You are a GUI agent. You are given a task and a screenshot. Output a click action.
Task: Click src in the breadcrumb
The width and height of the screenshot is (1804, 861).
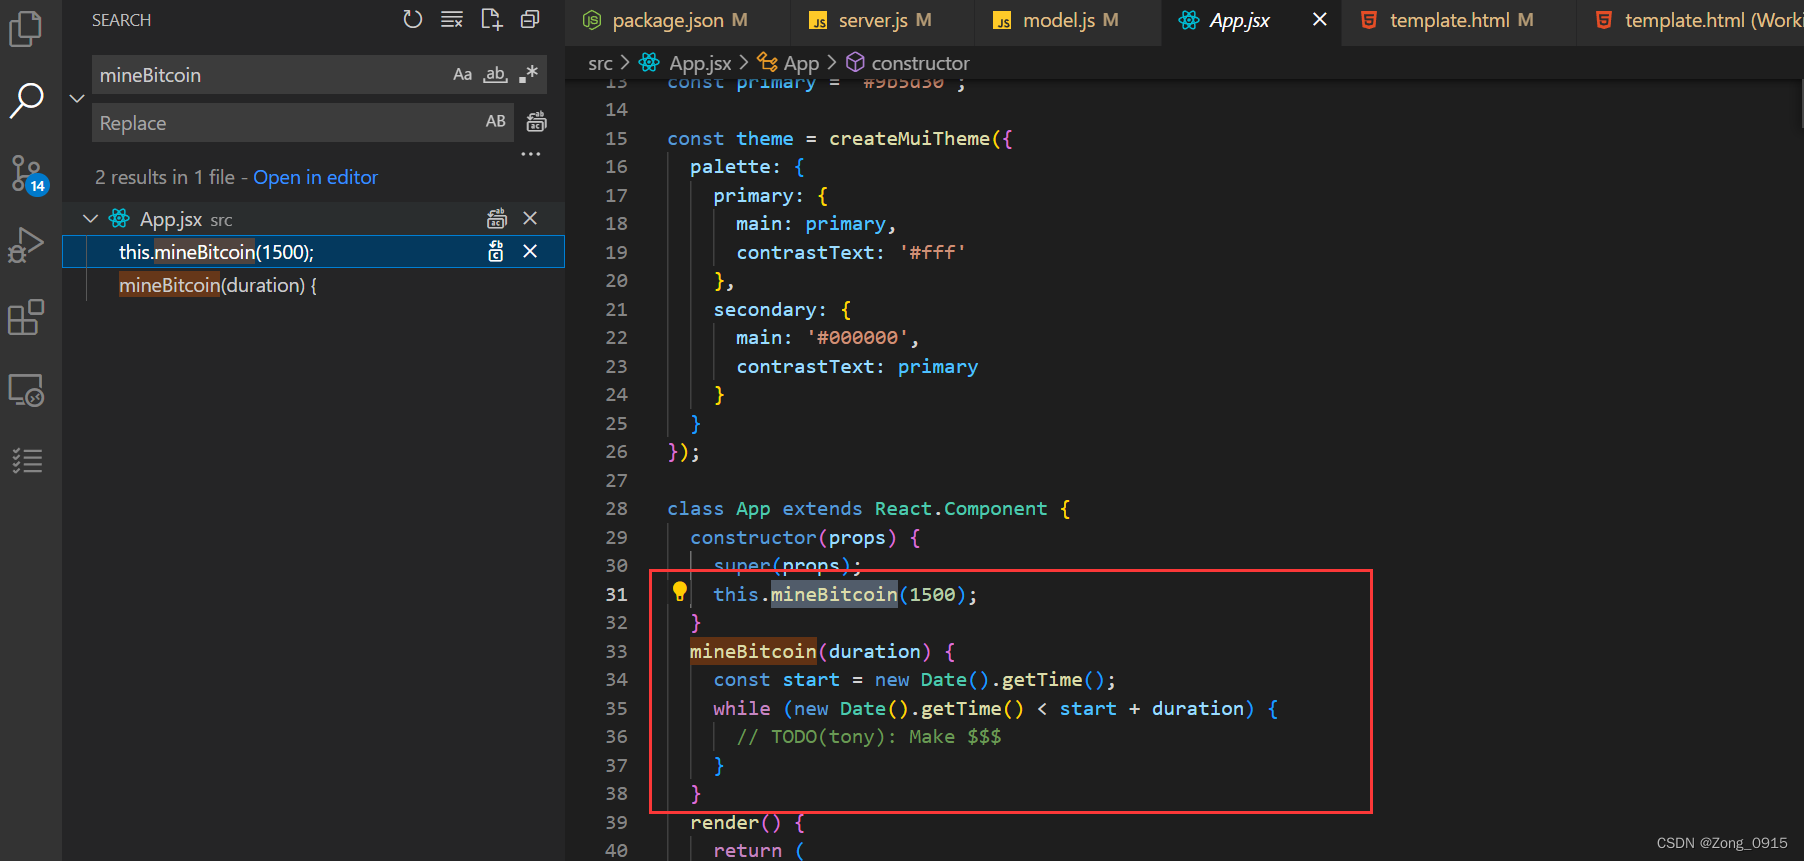600,63
